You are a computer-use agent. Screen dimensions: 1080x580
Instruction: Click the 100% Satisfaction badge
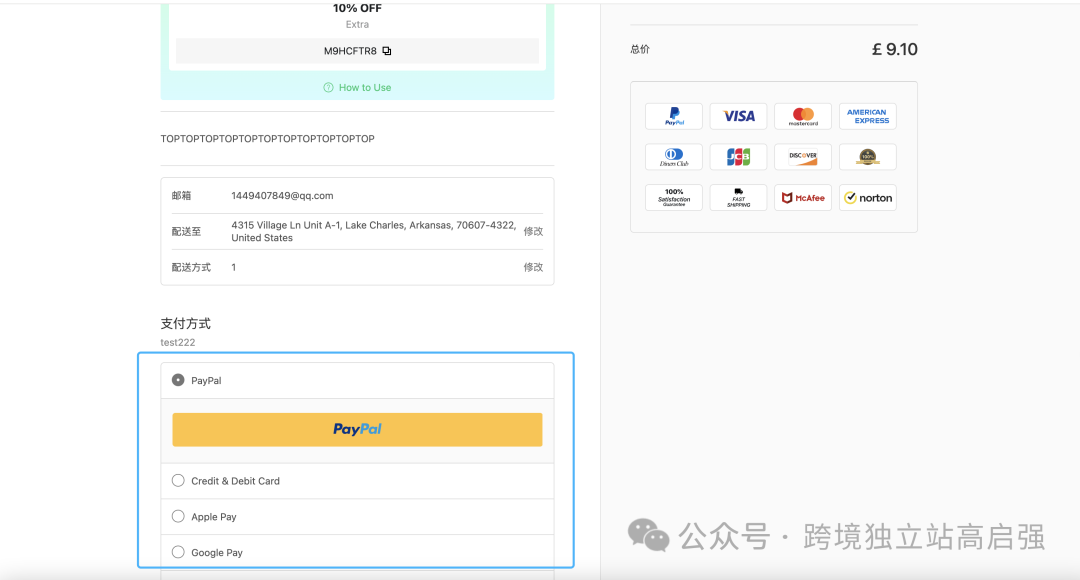[x=674, y=198]
